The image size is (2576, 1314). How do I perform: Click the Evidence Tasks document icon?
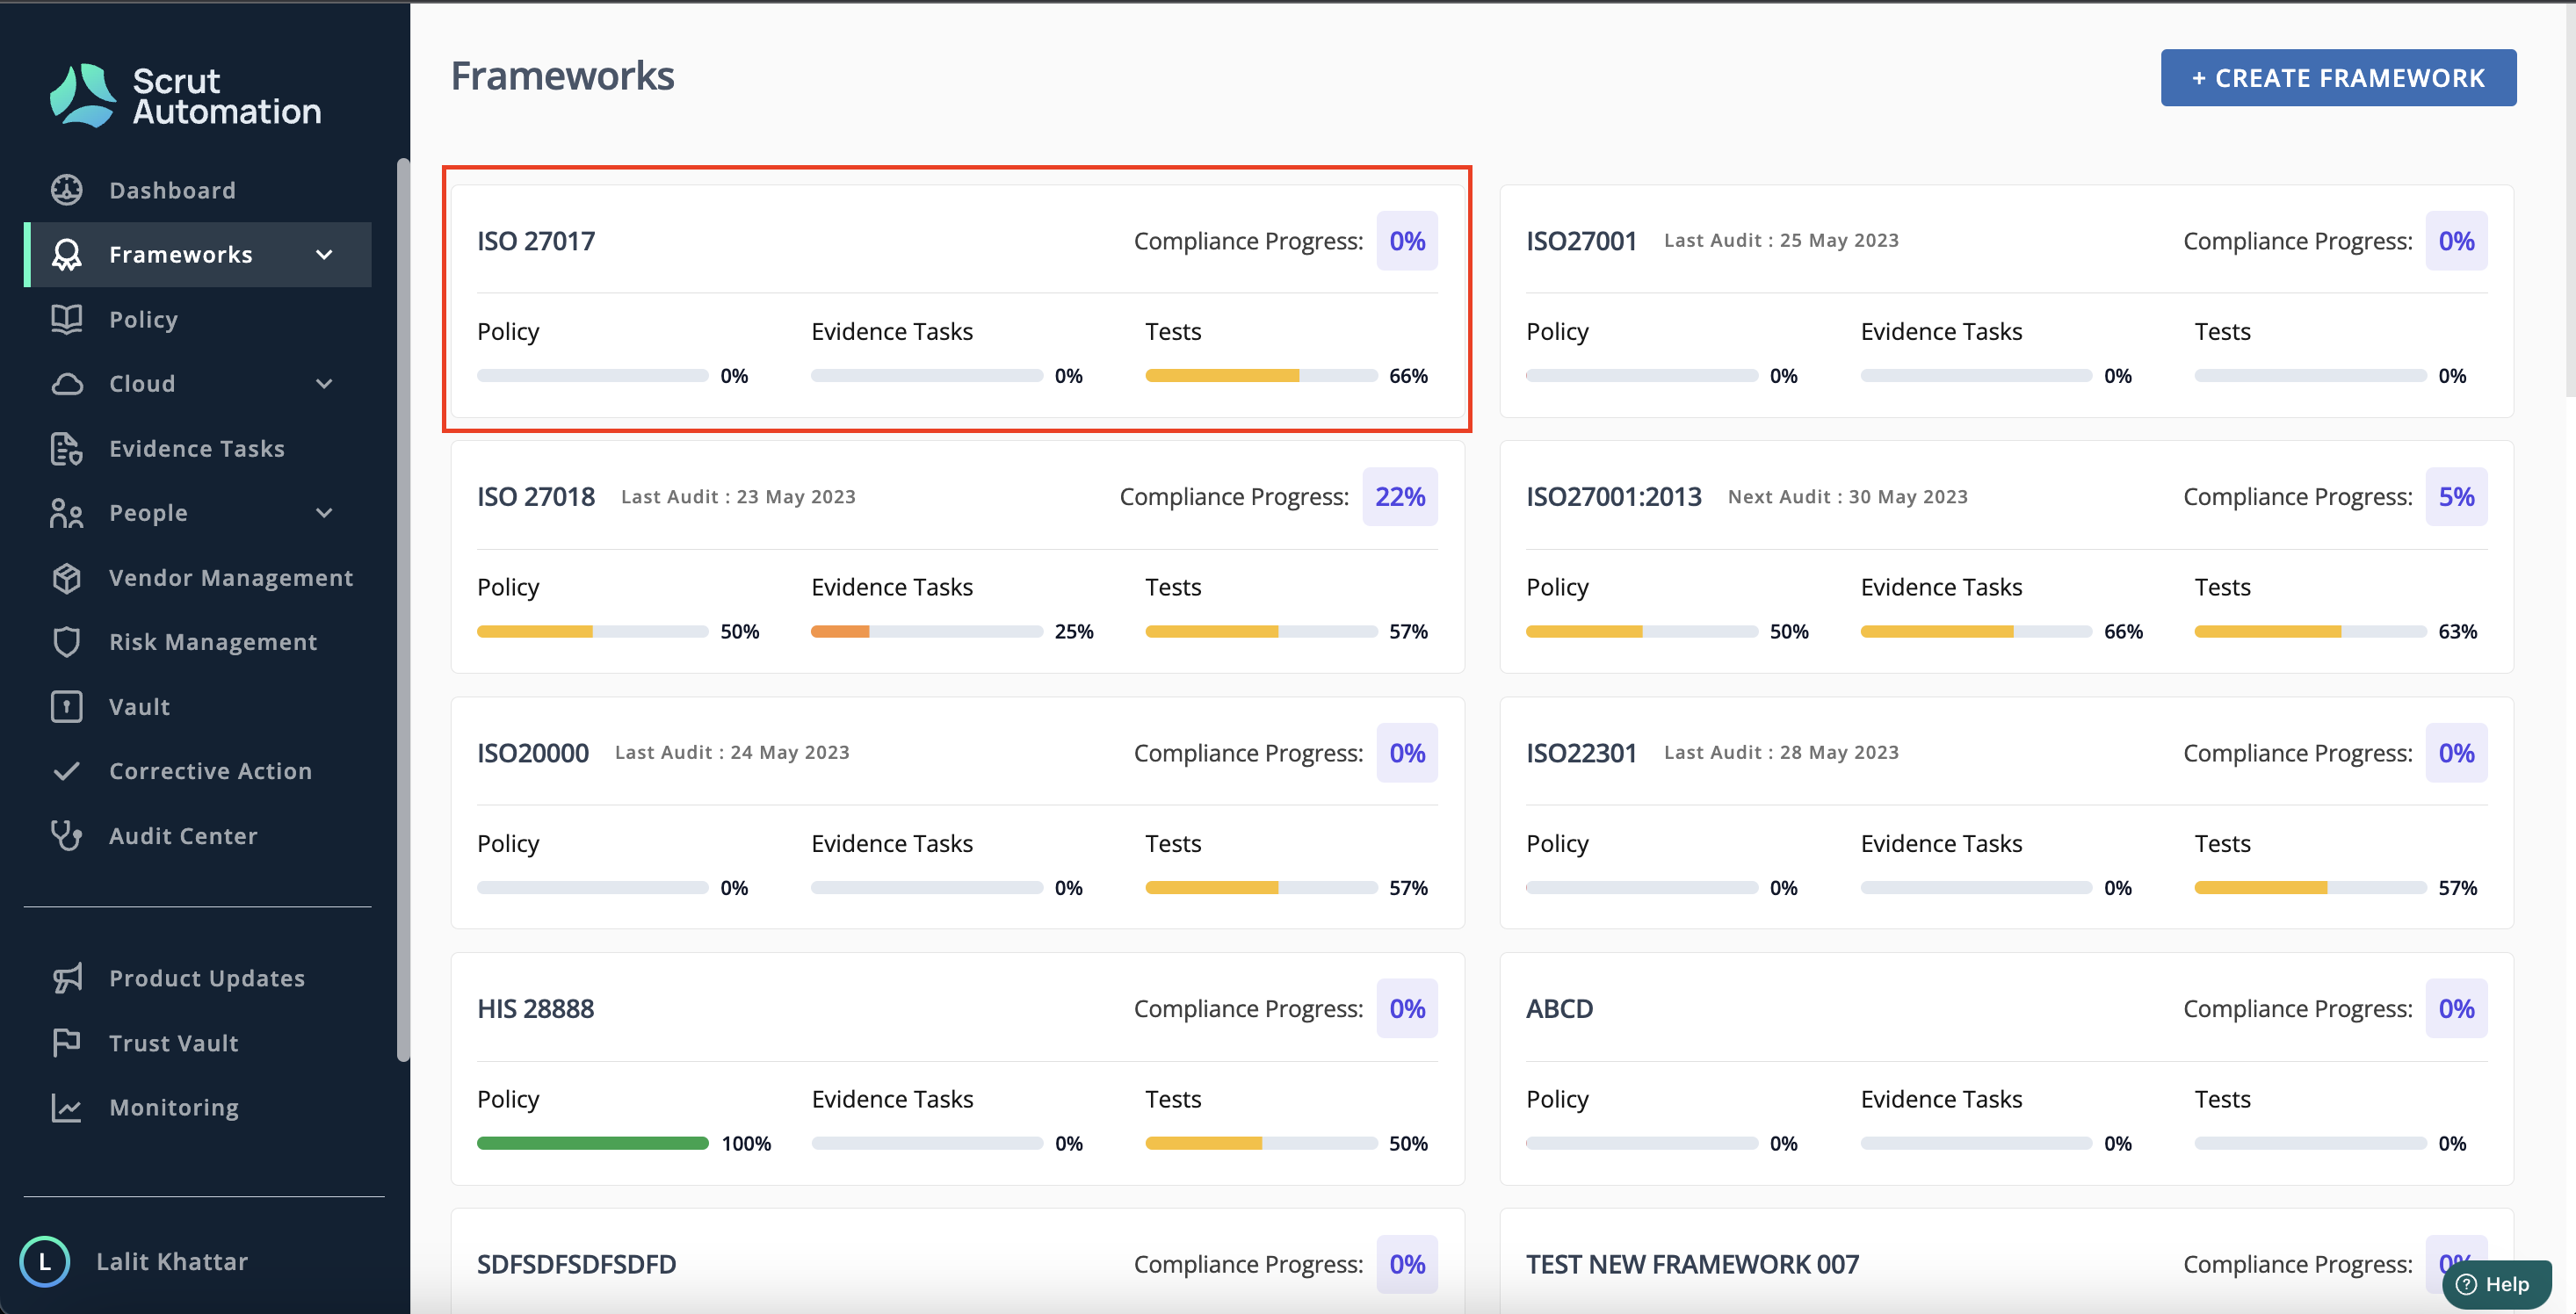[67, 449]
